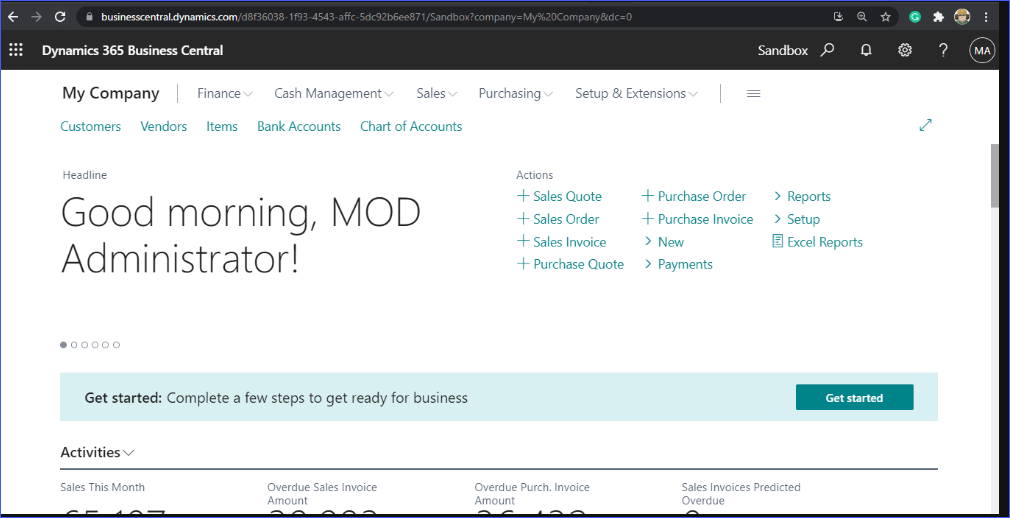Image resolution: width=1010 pixels, height=518 pixels.
Task: Expand the Sales menu
Action: (x=437, y=93)
